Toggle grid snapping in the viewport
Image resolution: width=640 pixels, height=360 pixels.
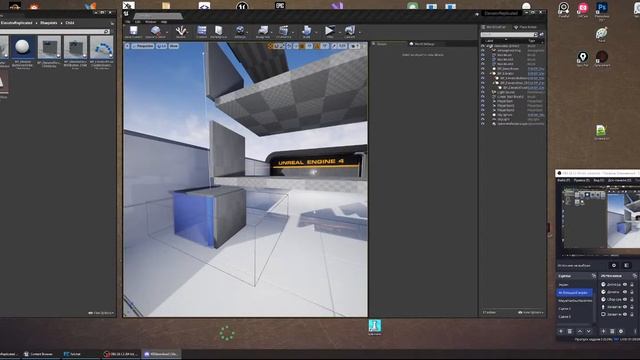click(x=302, y=46)
